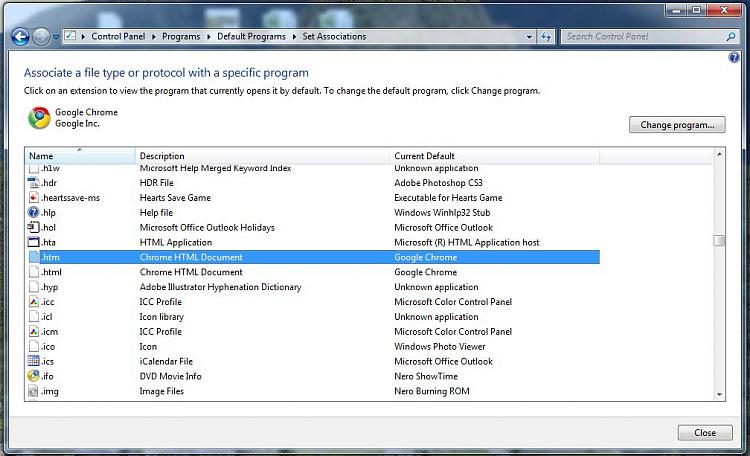Select 'iCalendar File' description
The height and width of the screenshot is (456, 750).
[166, 361]
